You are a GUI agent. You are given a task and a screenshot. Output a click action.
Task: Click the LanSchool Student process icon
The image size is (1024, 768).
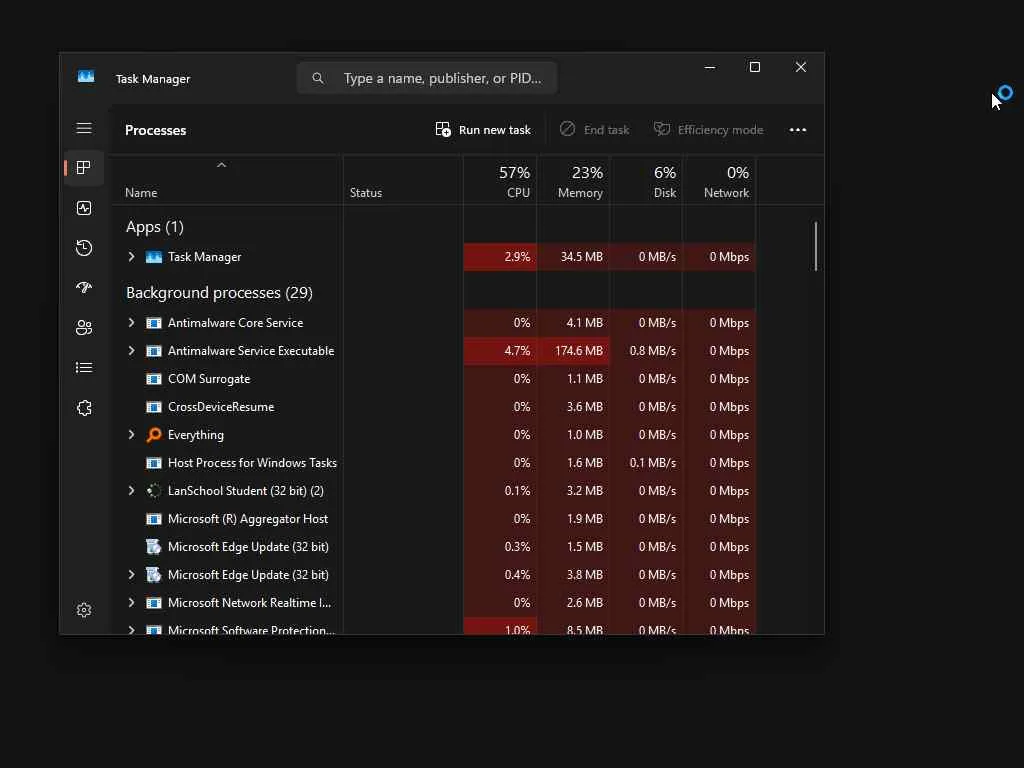(x=153, y=490)
